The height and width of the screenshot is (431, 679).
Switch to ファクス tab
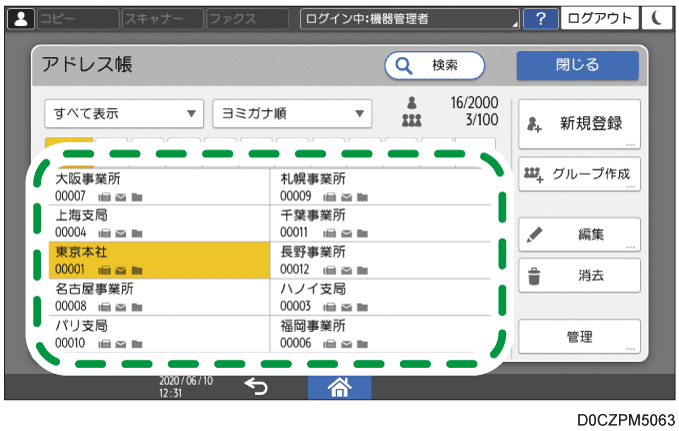click(247, 19)
